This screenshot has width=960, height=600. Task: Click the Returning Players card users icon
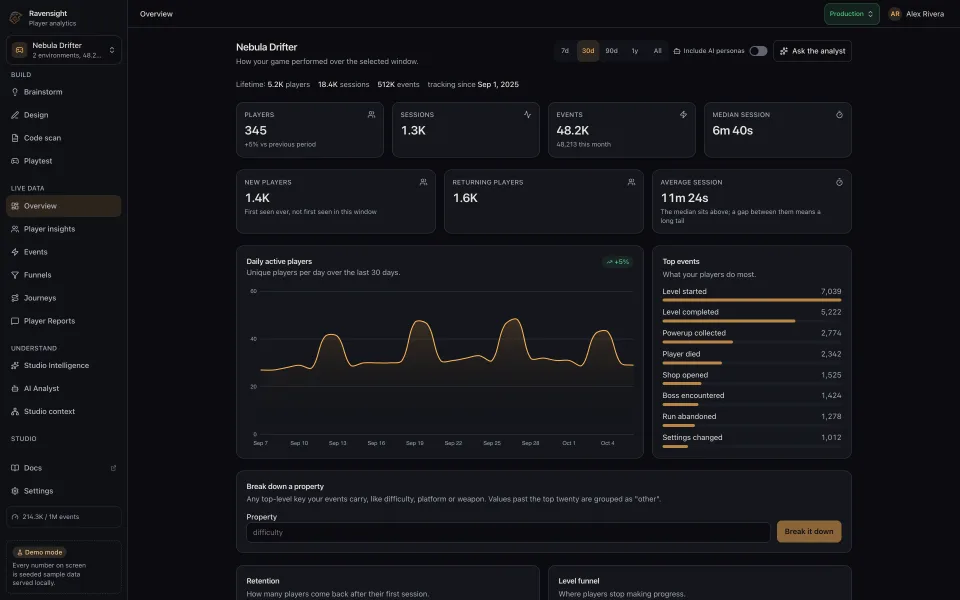click(x=631, y=182)
